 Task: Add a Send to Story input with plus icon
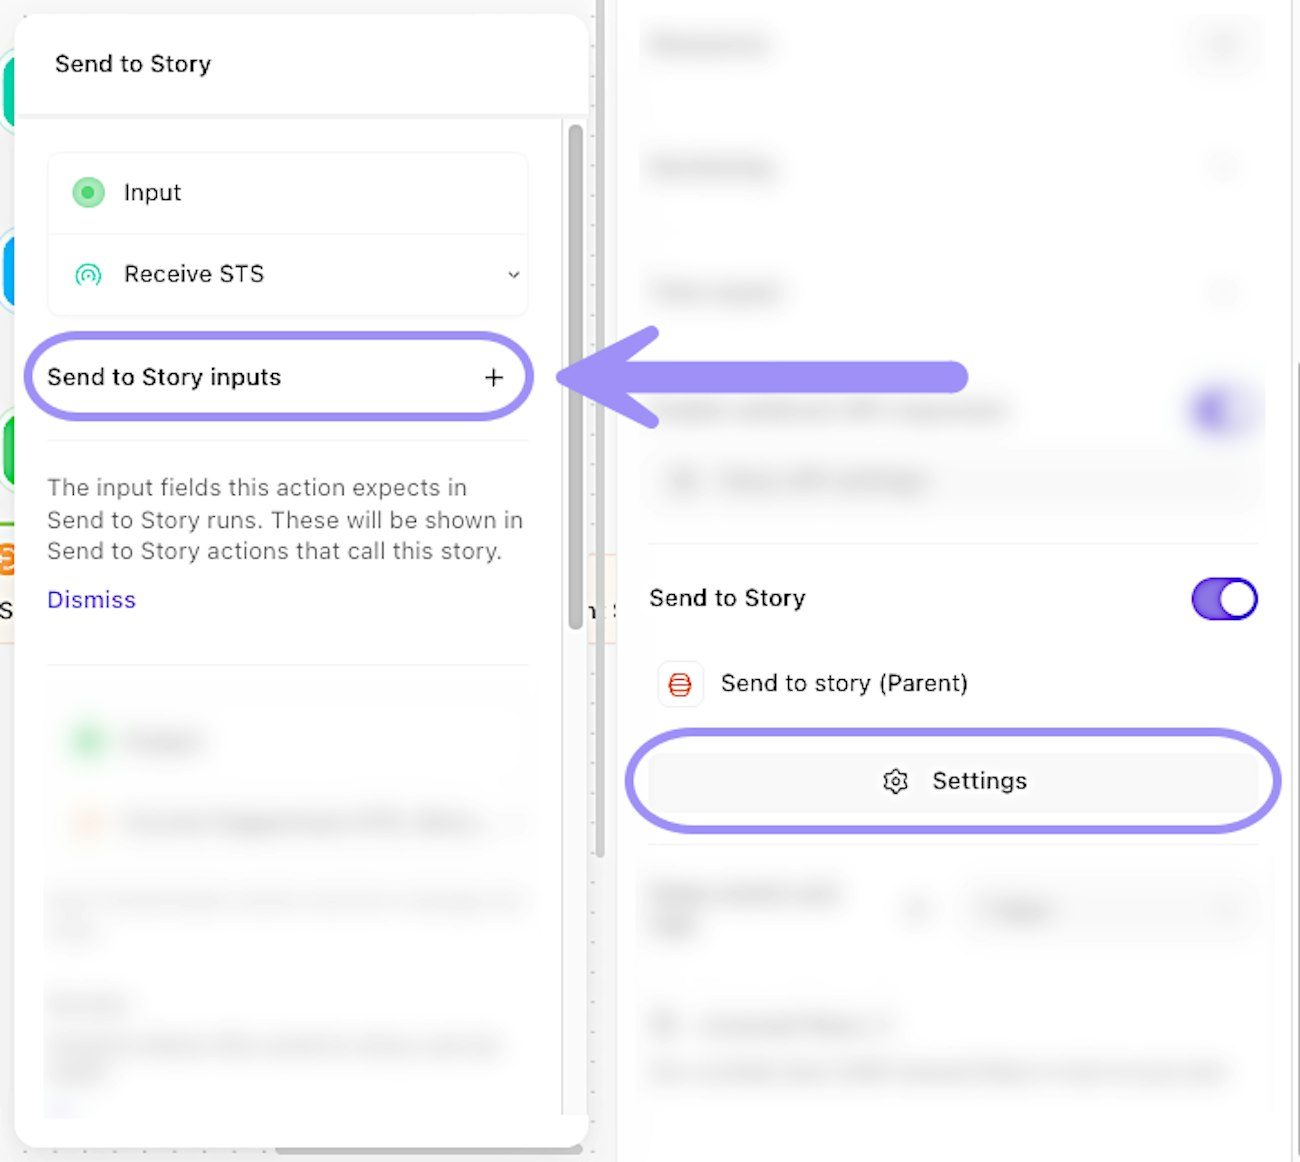493,377
